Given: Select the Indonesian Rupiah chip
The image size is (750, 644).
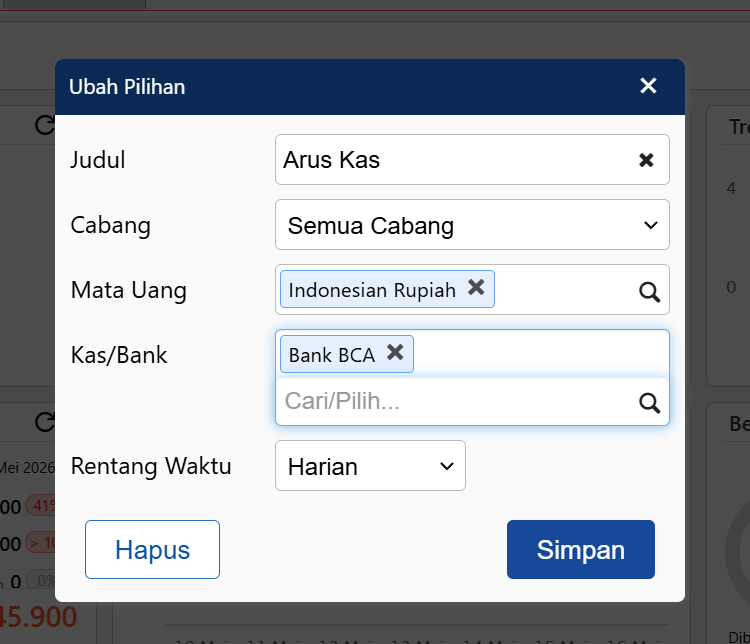Looking at the screenshot, I should tap(372, 290).
